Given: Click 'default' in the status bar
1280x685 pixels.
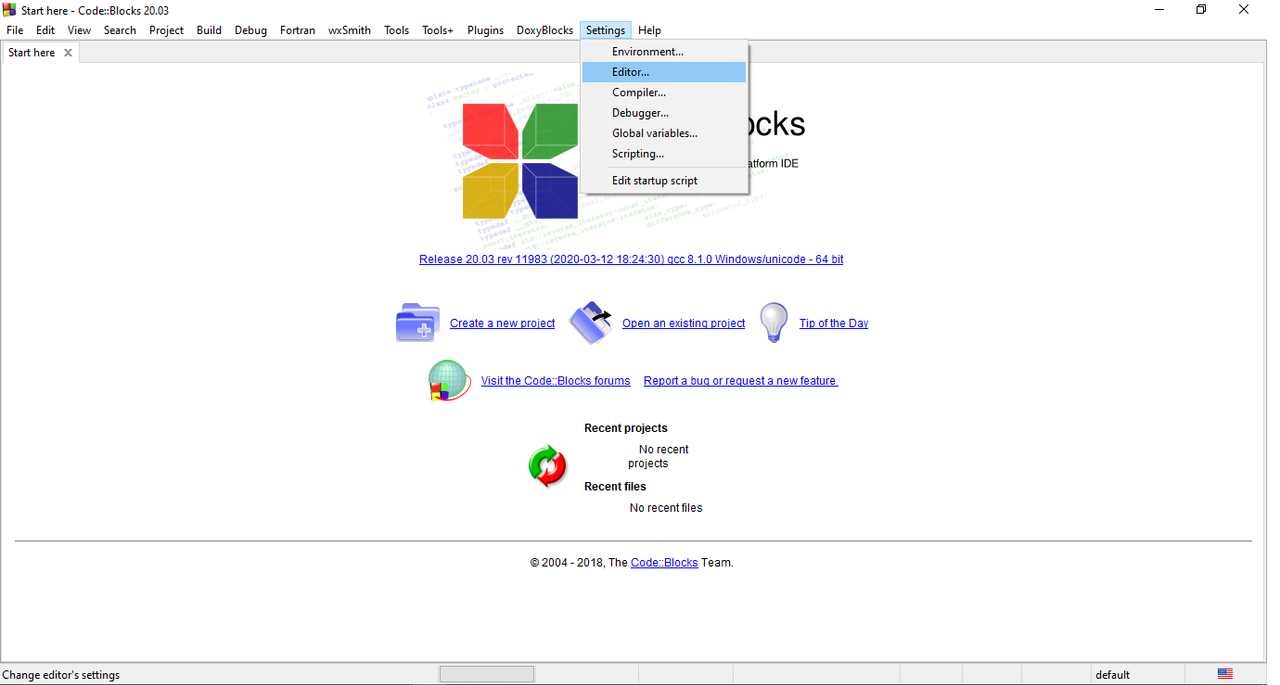Looking at the screenshot, I should [1113, 675].
